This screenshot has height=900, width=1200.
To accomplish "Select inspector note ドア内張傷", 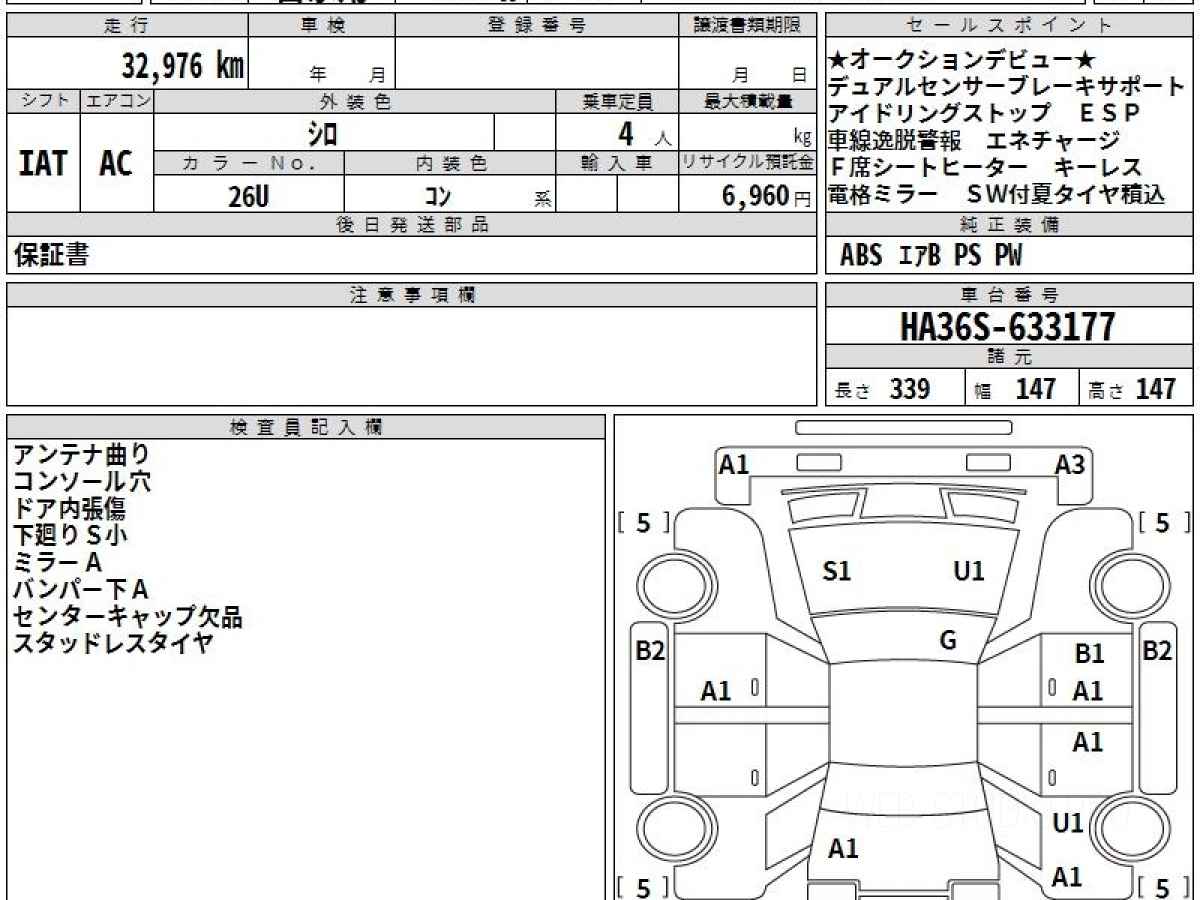I will (x=69, y=509).
